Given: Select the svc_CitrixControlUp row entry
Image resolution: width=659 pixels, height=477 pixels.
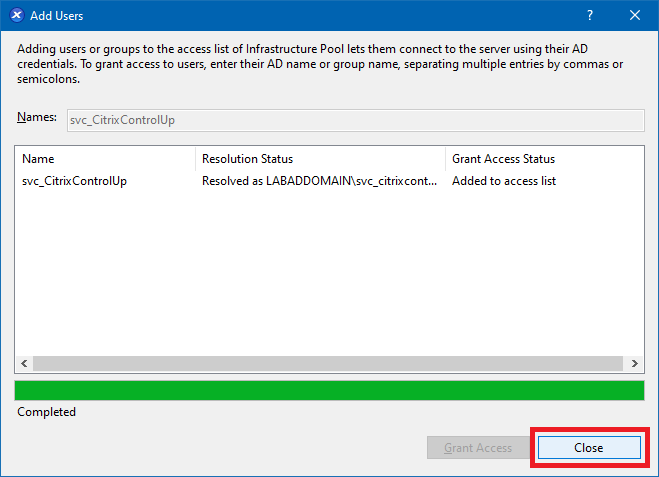Looking at the screenshot, I should (x=74, y=181).
